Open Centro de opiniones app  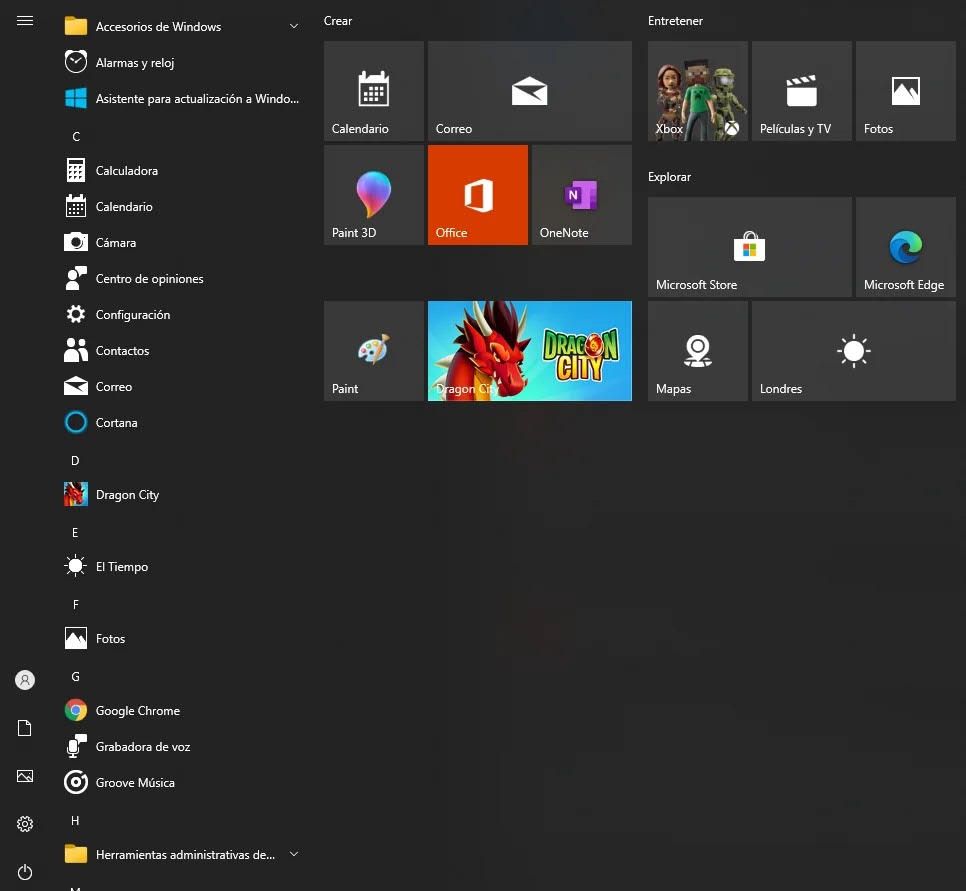(182, 279)
